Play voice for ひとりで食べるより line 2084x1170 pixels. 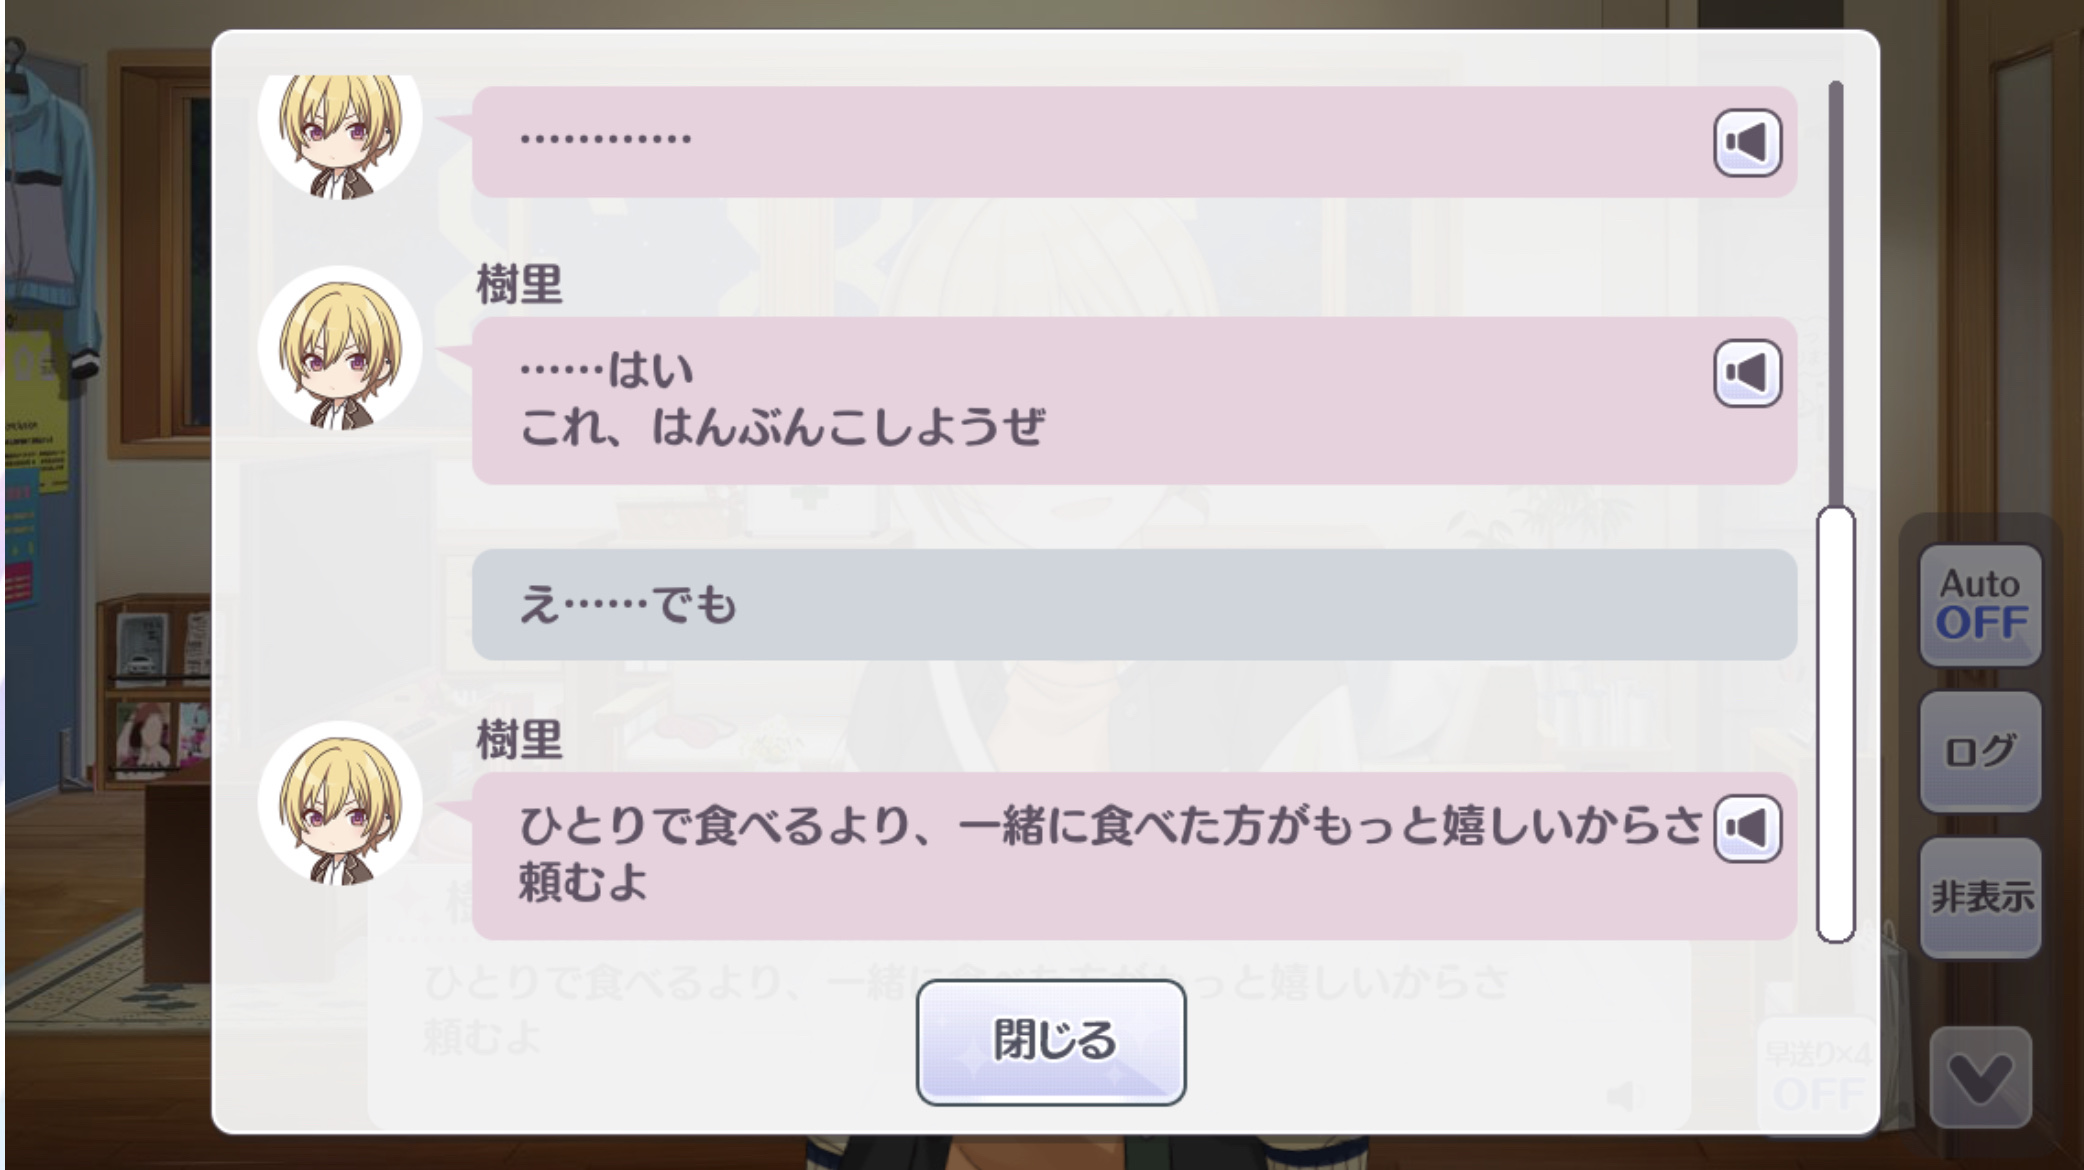(x=1747, y=828)
